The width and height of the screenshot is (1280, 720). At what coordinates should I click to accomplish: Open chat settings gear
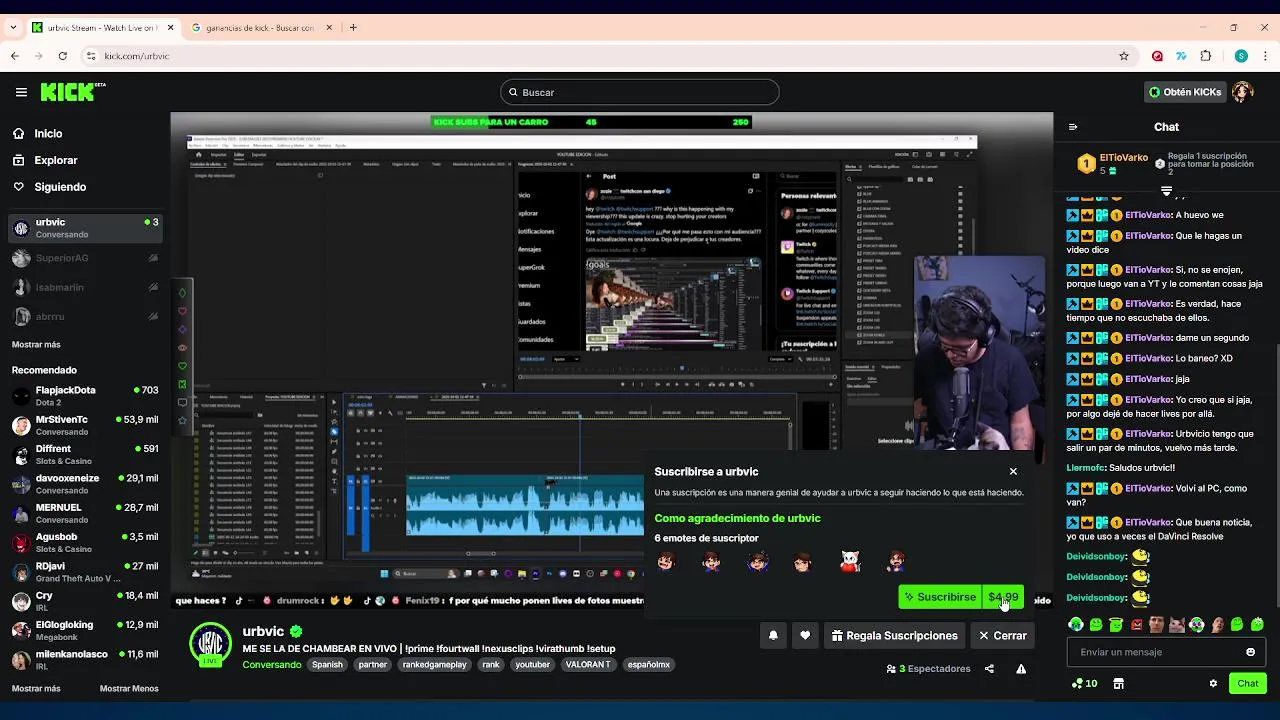click(1213, 684)
